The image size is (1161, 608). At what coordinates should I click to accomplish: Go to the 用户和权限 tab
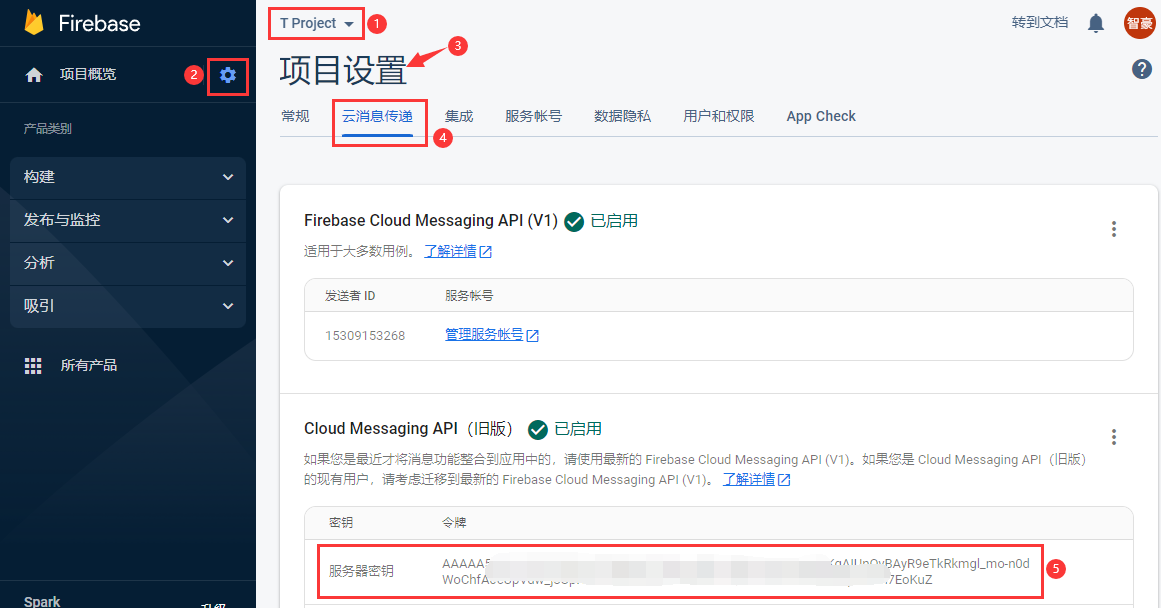pyautogui.click(x=718, y=116)
